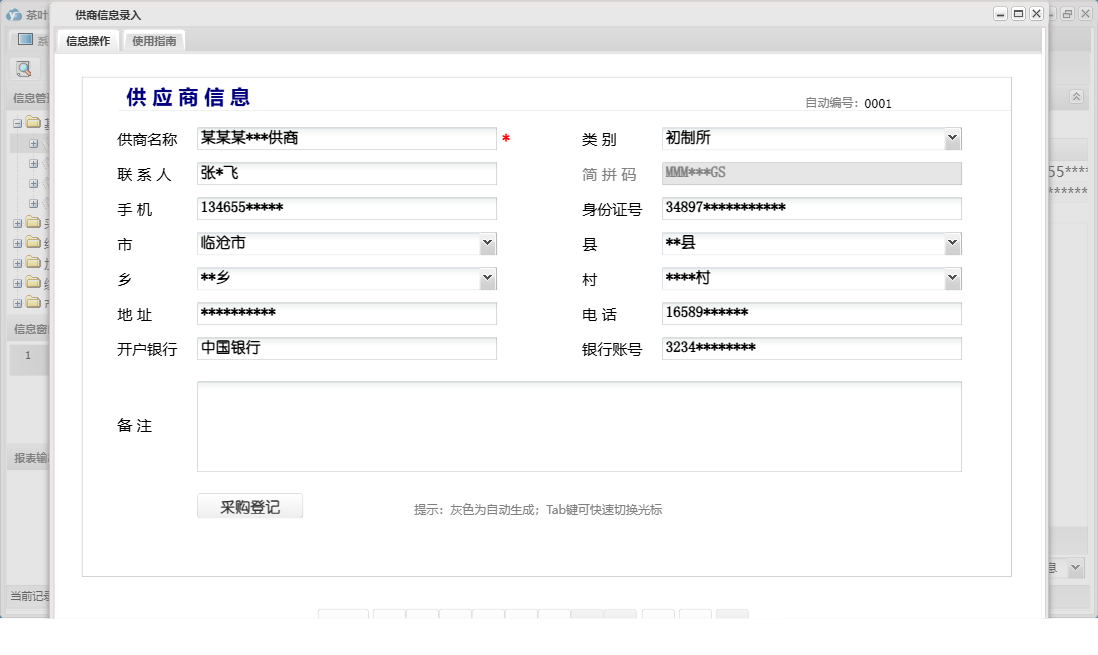Image resolution: width=1098 pixels, height=655 pixels.
Task: Open the 类别 dropdown showing 初制所
Action: pyautogui.click(x=953, y=138)
